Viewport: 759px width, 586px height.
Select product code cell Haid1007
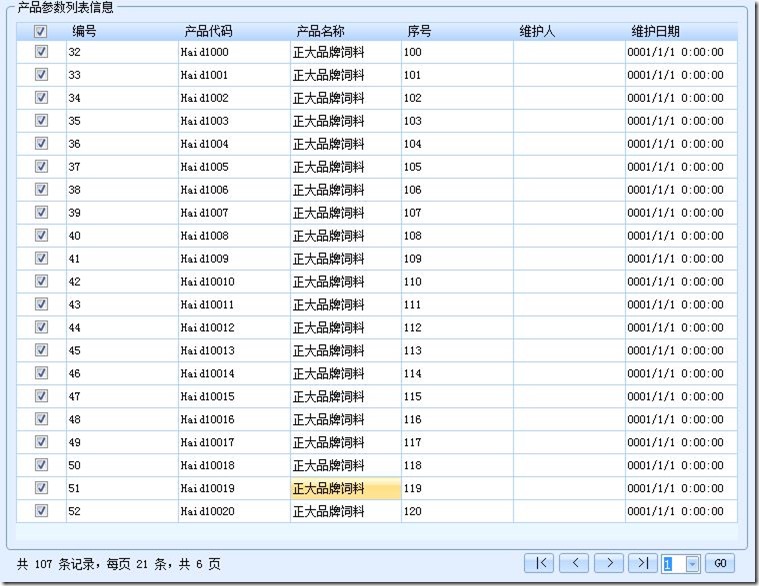pos(234,212)
